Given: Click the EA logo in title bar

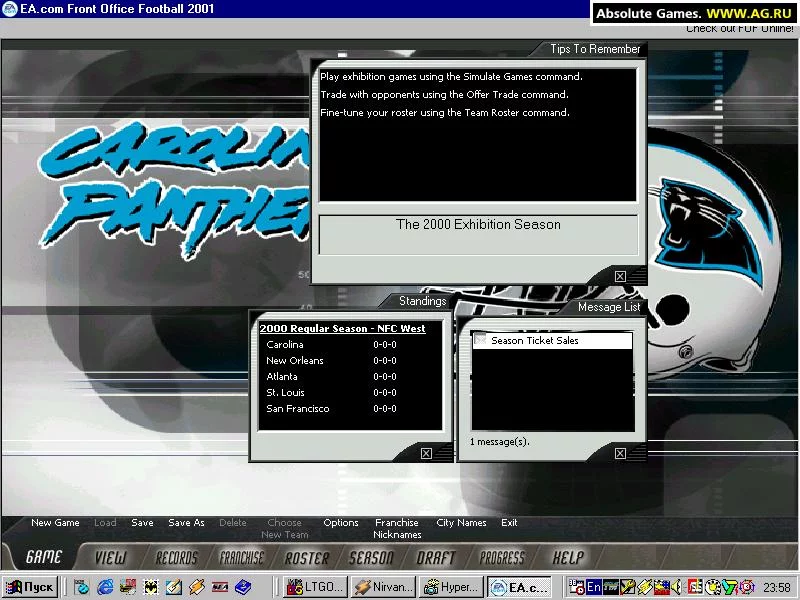Looking at the screenshot, I should click(10, 9).
